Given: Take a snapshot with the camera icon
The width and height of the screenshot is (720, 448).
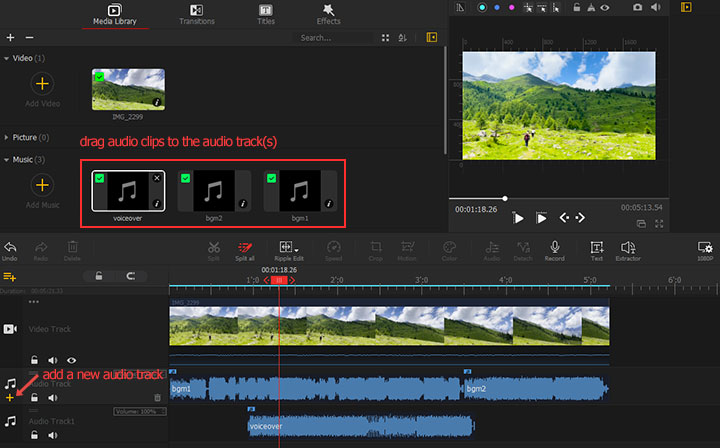Looking at the screenshot, I should [x=638, y=8].
